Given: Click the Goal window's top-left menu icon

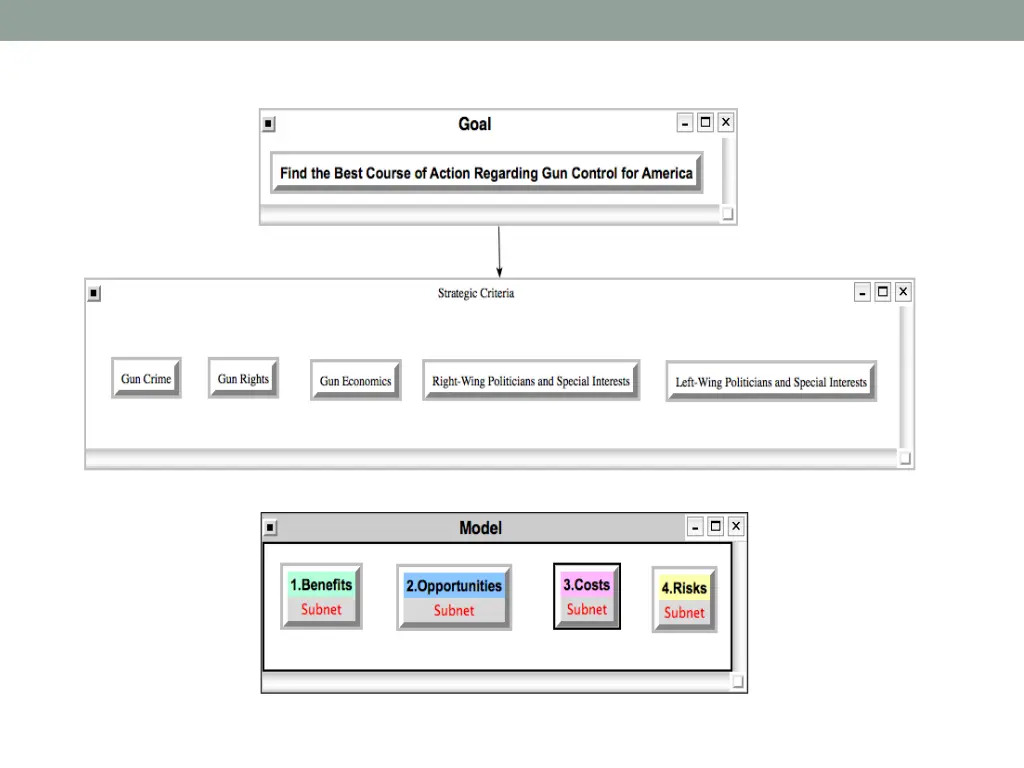Looking at the screenshot, I should coord(268,125).
